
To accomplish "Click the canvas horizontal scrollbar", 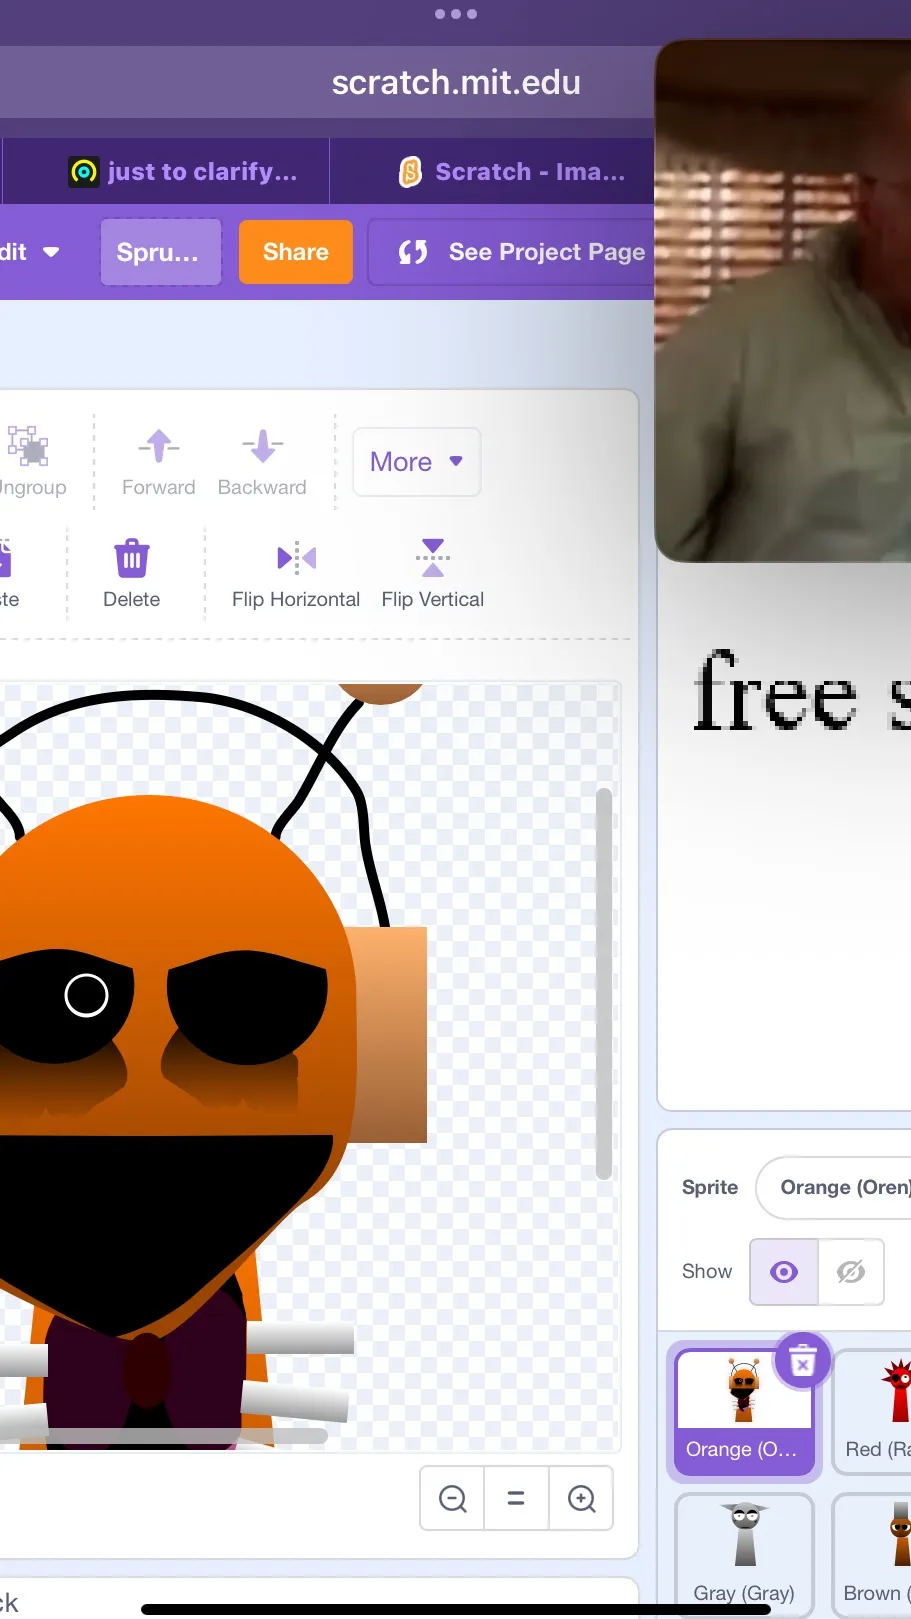I will (165, 1436).
